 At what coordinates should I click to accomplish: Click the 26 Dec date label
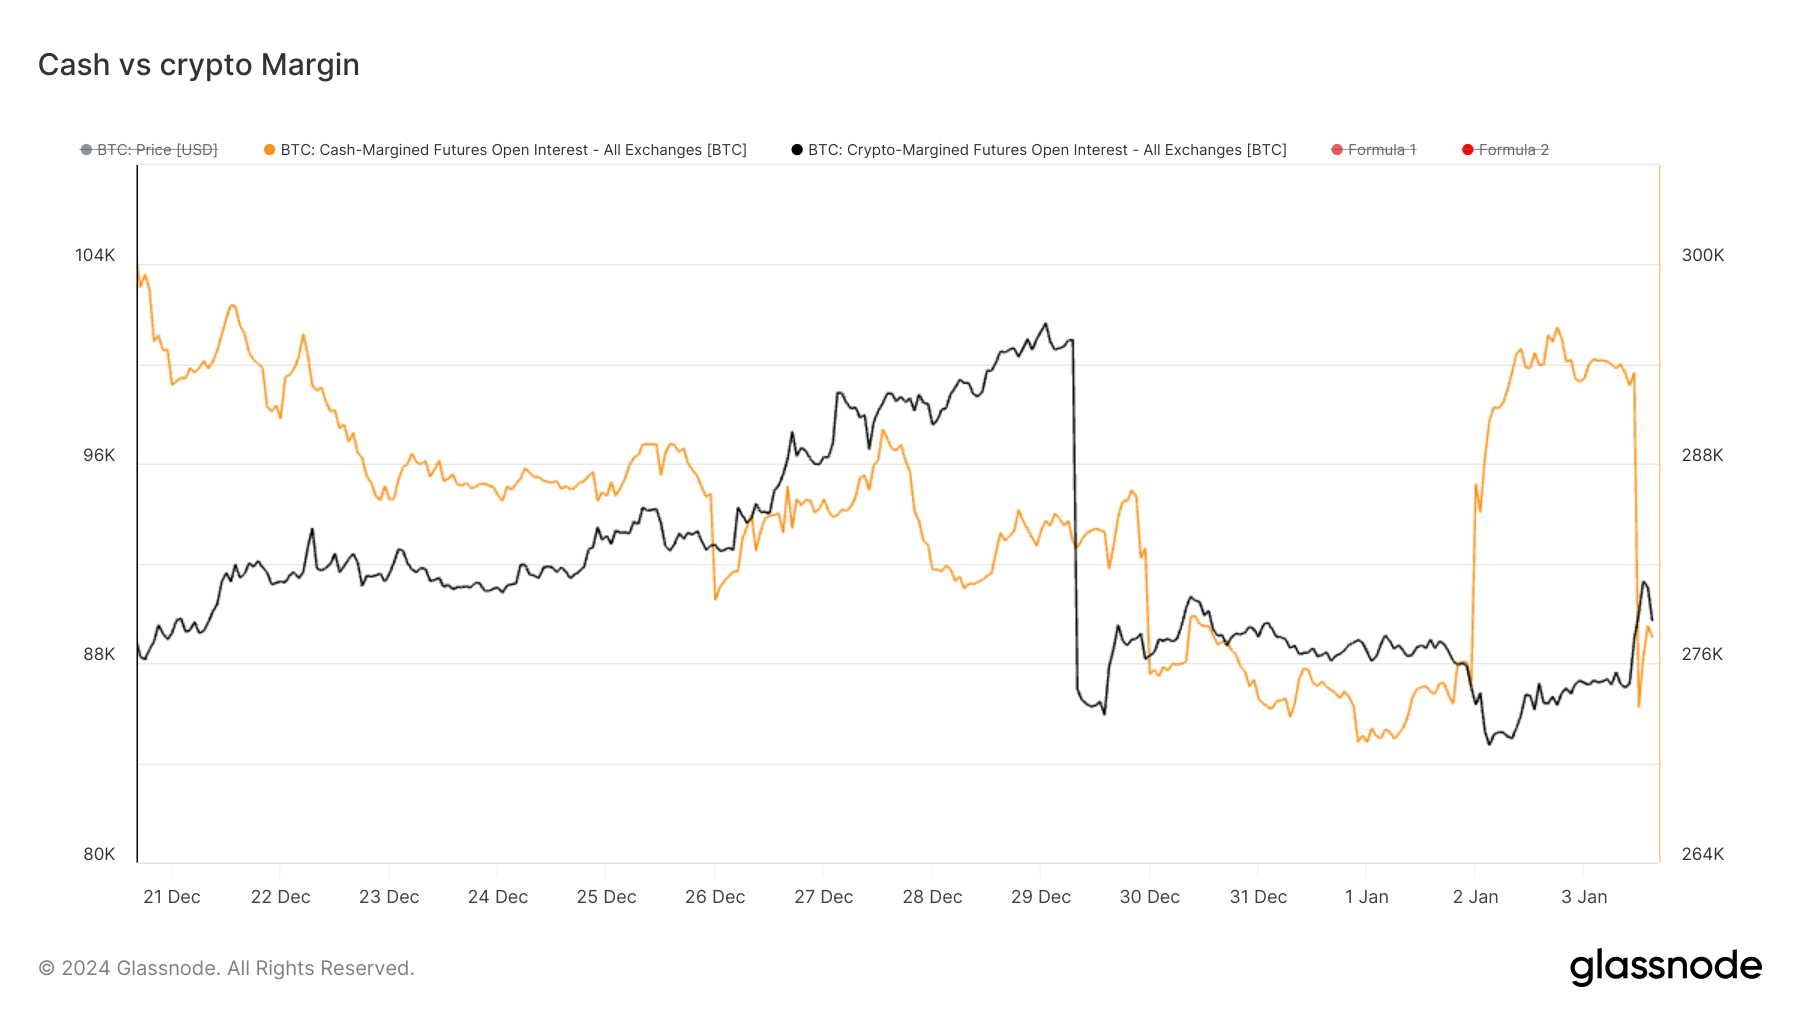click(x=714, y=897)
